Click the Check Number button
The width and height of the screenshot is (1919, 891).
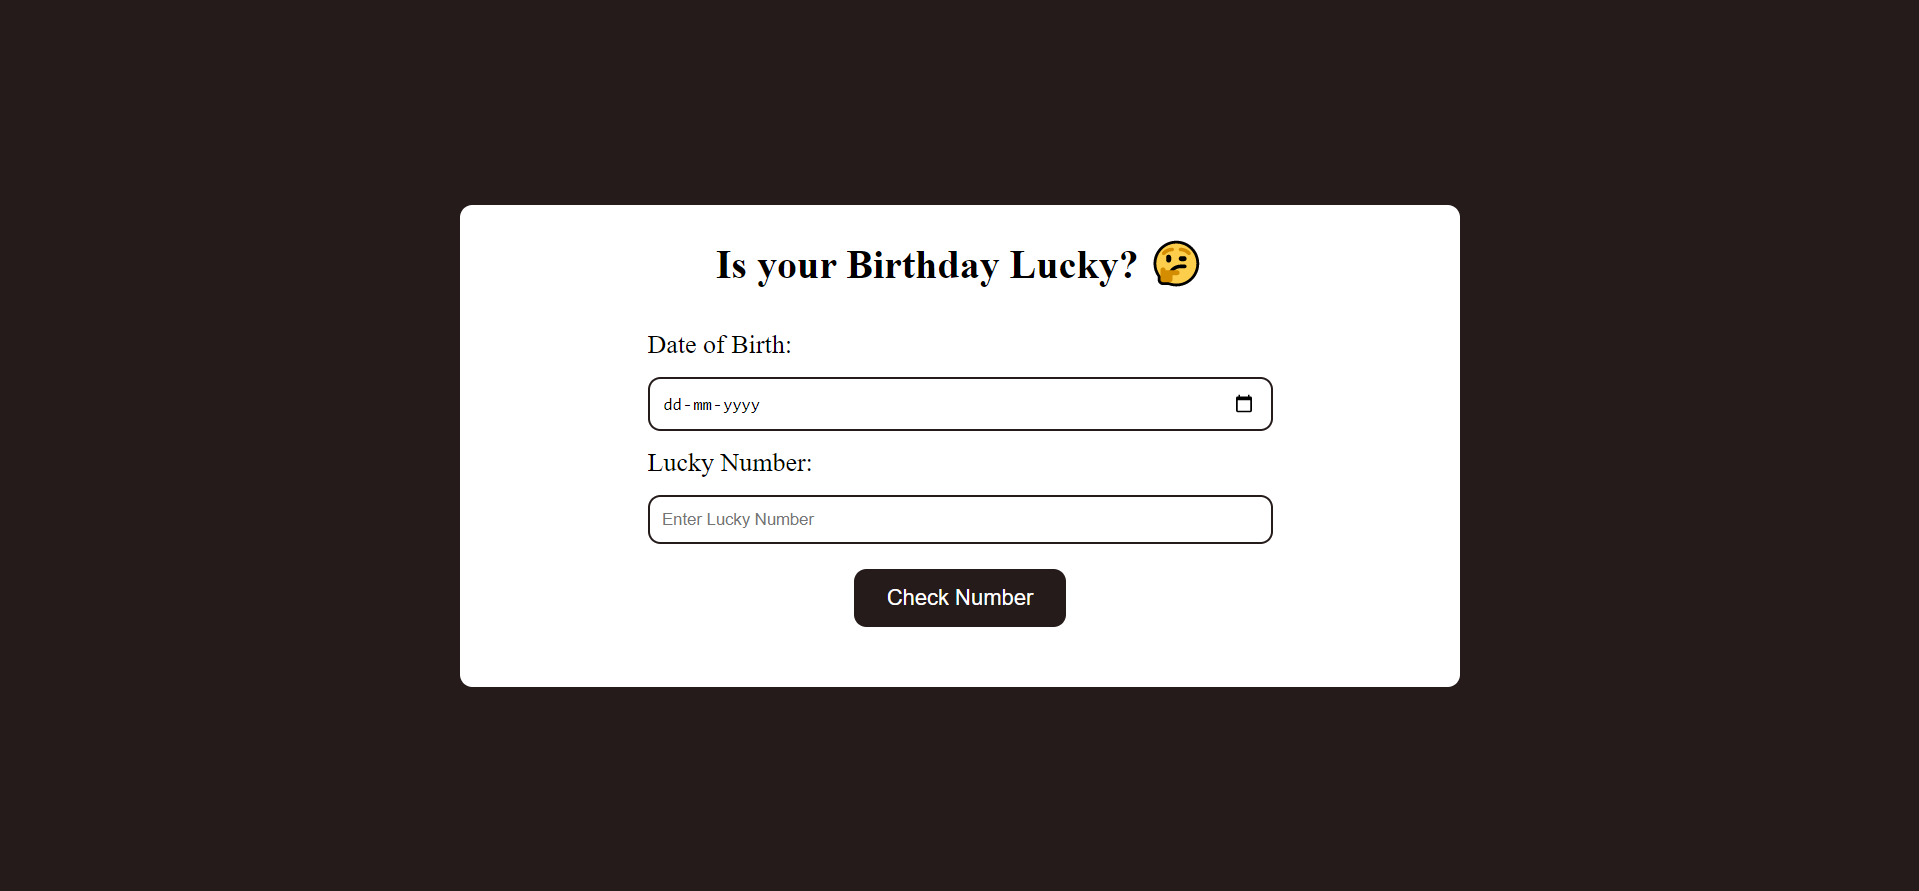pyautogui.click(x=960, y=598)
